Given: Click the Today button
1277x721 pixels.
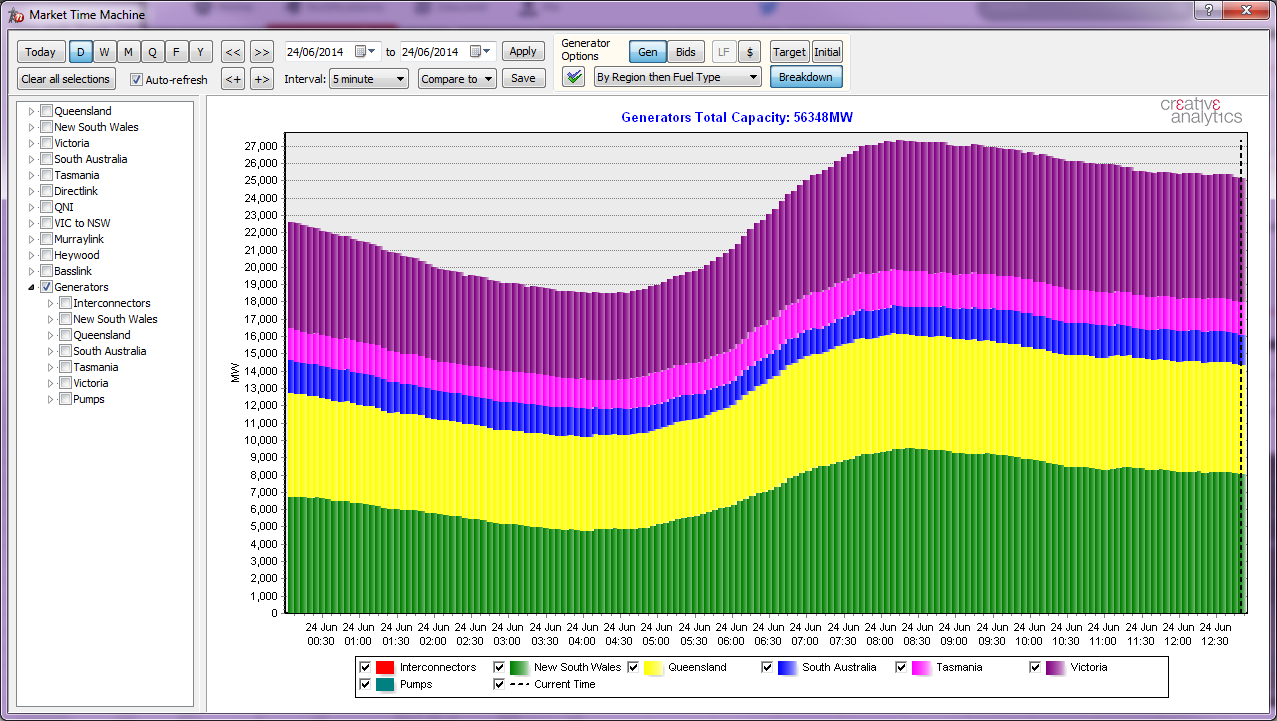Looking at the screenshot, I should click(x=41, y=52).
